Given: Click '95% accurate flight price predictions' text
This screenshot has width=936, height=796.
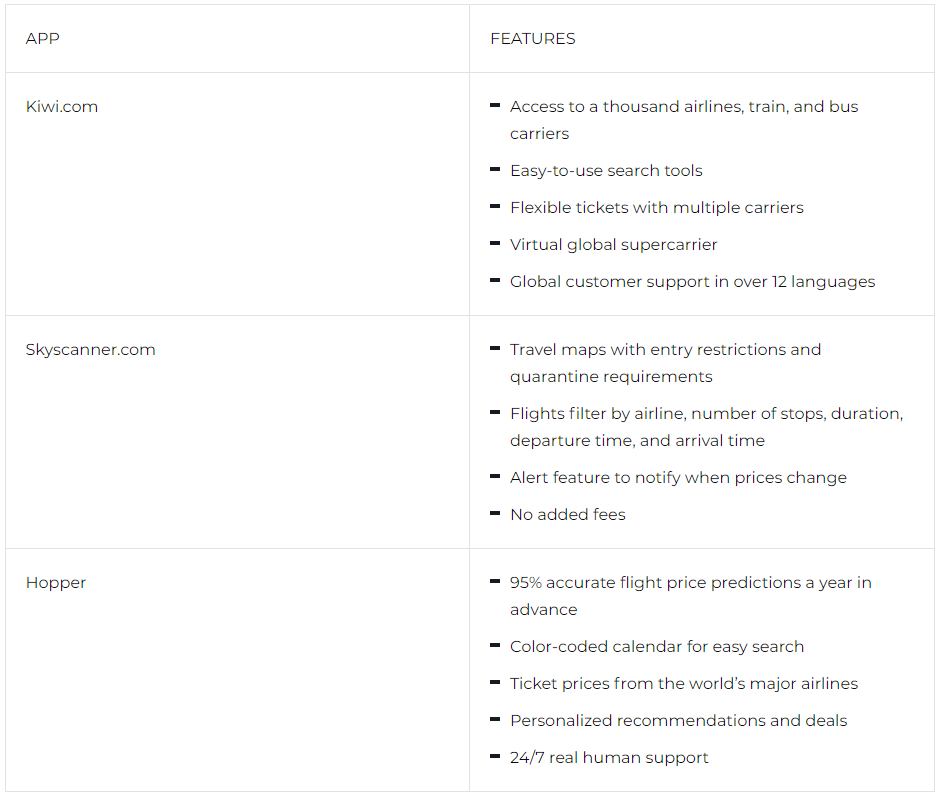Looking at the screenshot, I should 691,596.
